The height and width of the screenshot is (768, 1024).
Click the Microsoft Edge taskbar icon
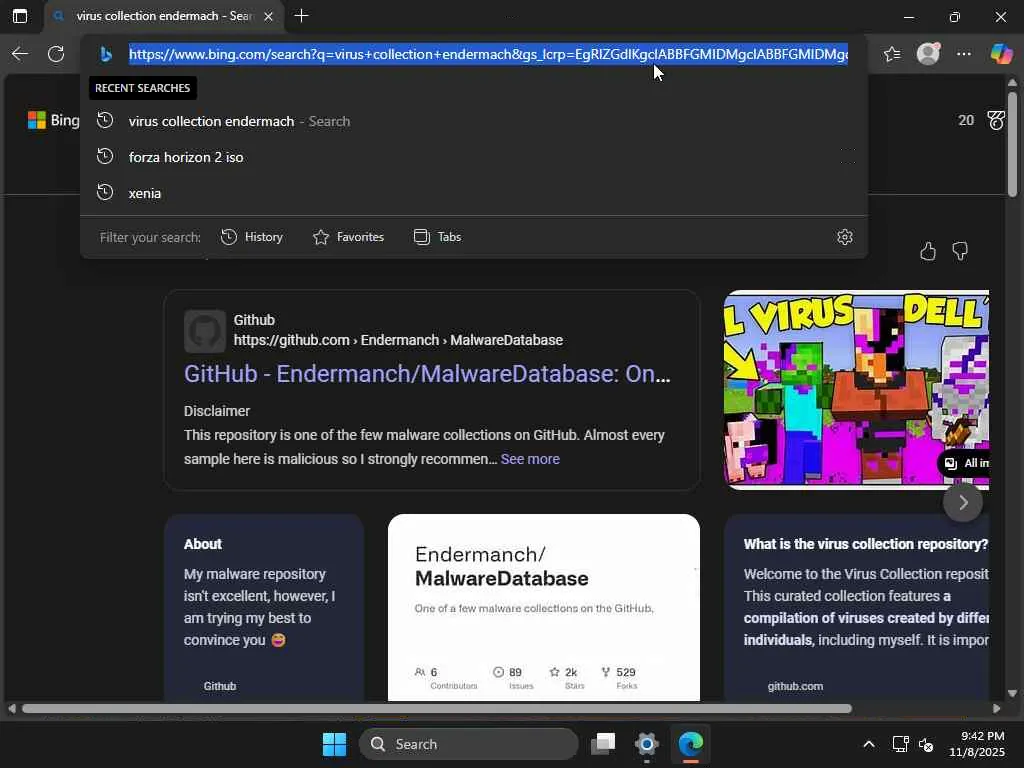(690, 744)
